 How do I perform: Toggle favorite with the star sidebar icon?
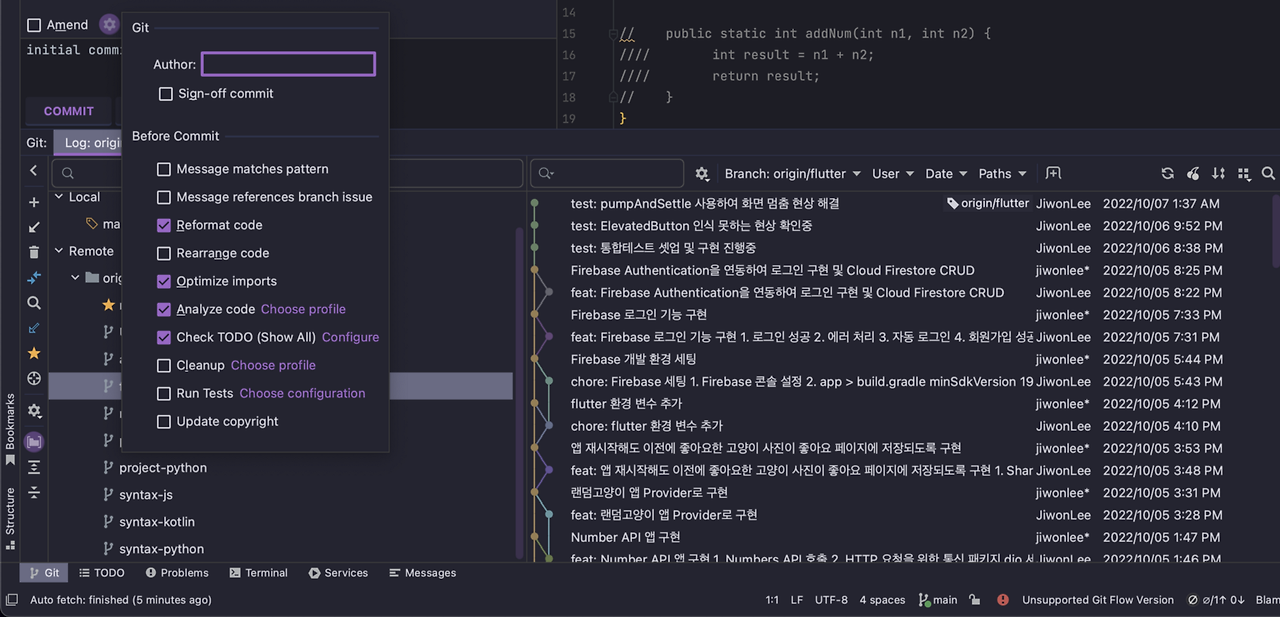(34, 353)
